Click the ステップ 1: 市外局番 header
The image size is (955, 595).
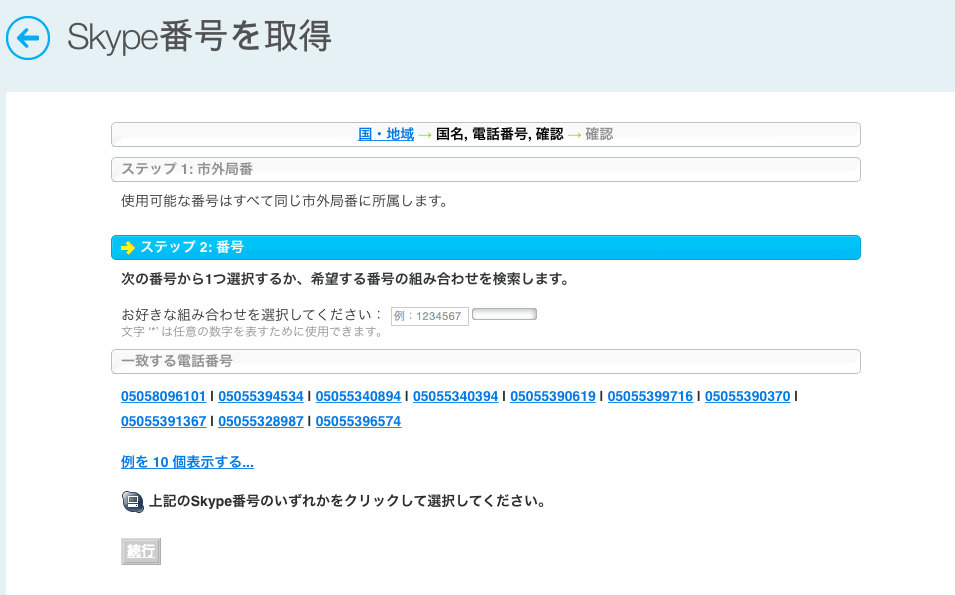486,169
